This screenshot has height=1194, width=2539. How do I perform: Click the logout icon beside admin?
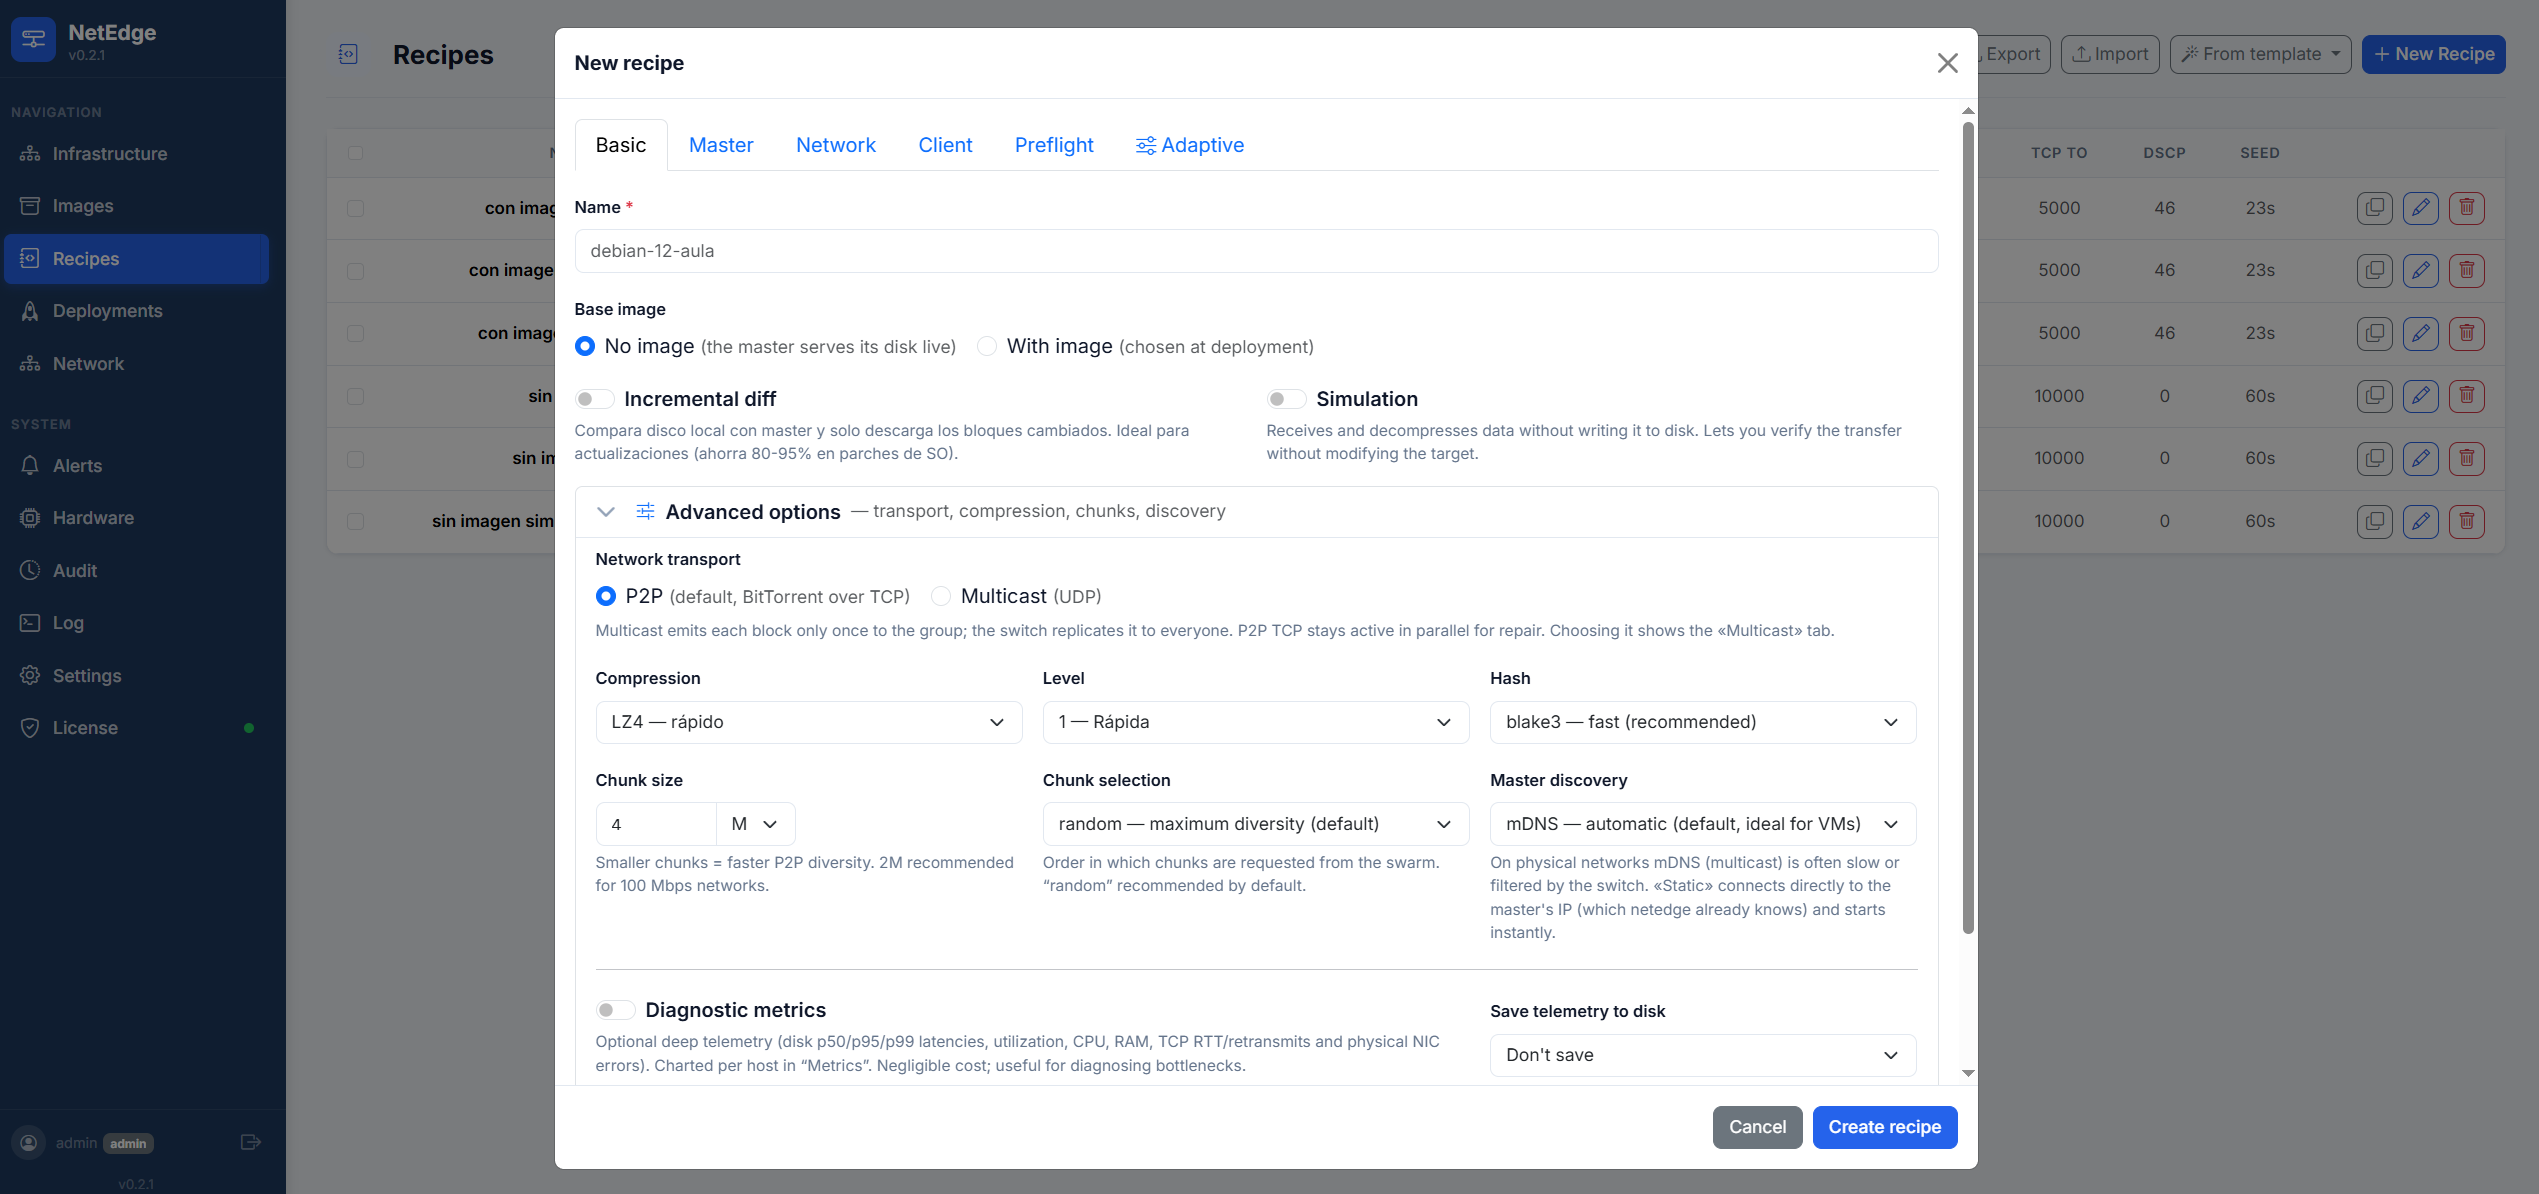[x=251, y=1142]
